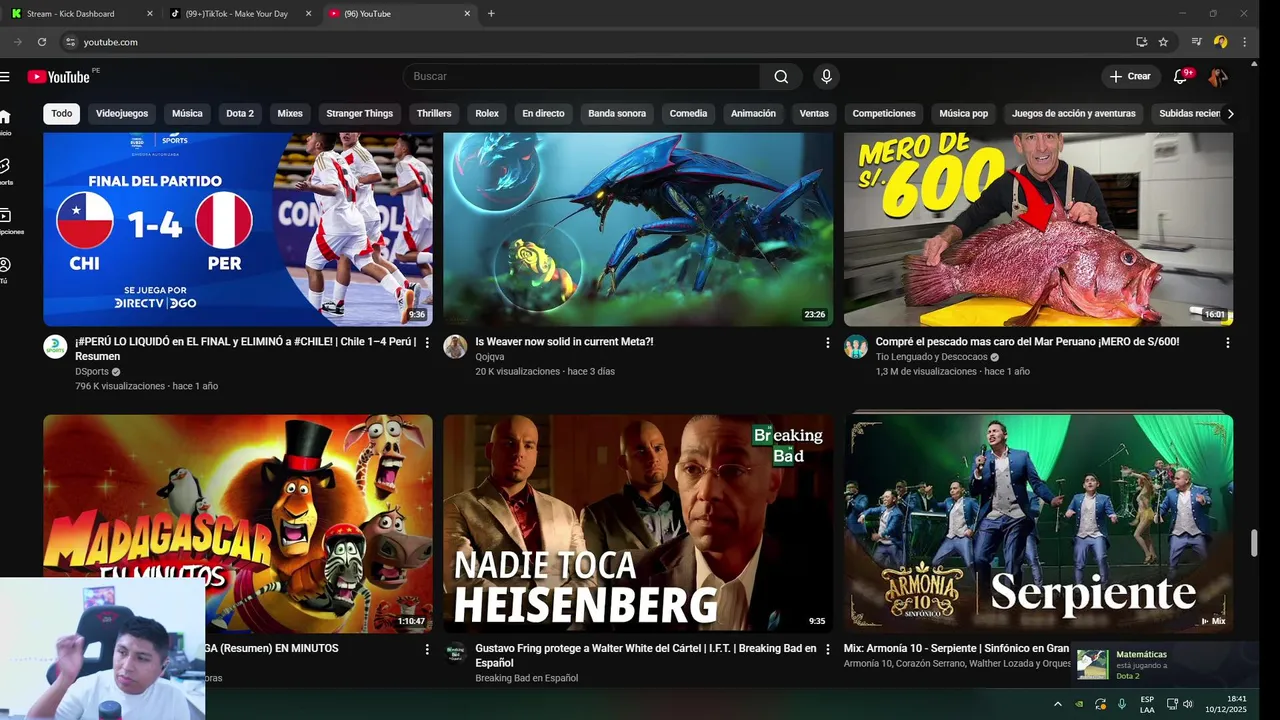Open Chrome three-dot menu
This screenshot has height=720, width=1280.
pyautogui.click(x=1245, y=42)
